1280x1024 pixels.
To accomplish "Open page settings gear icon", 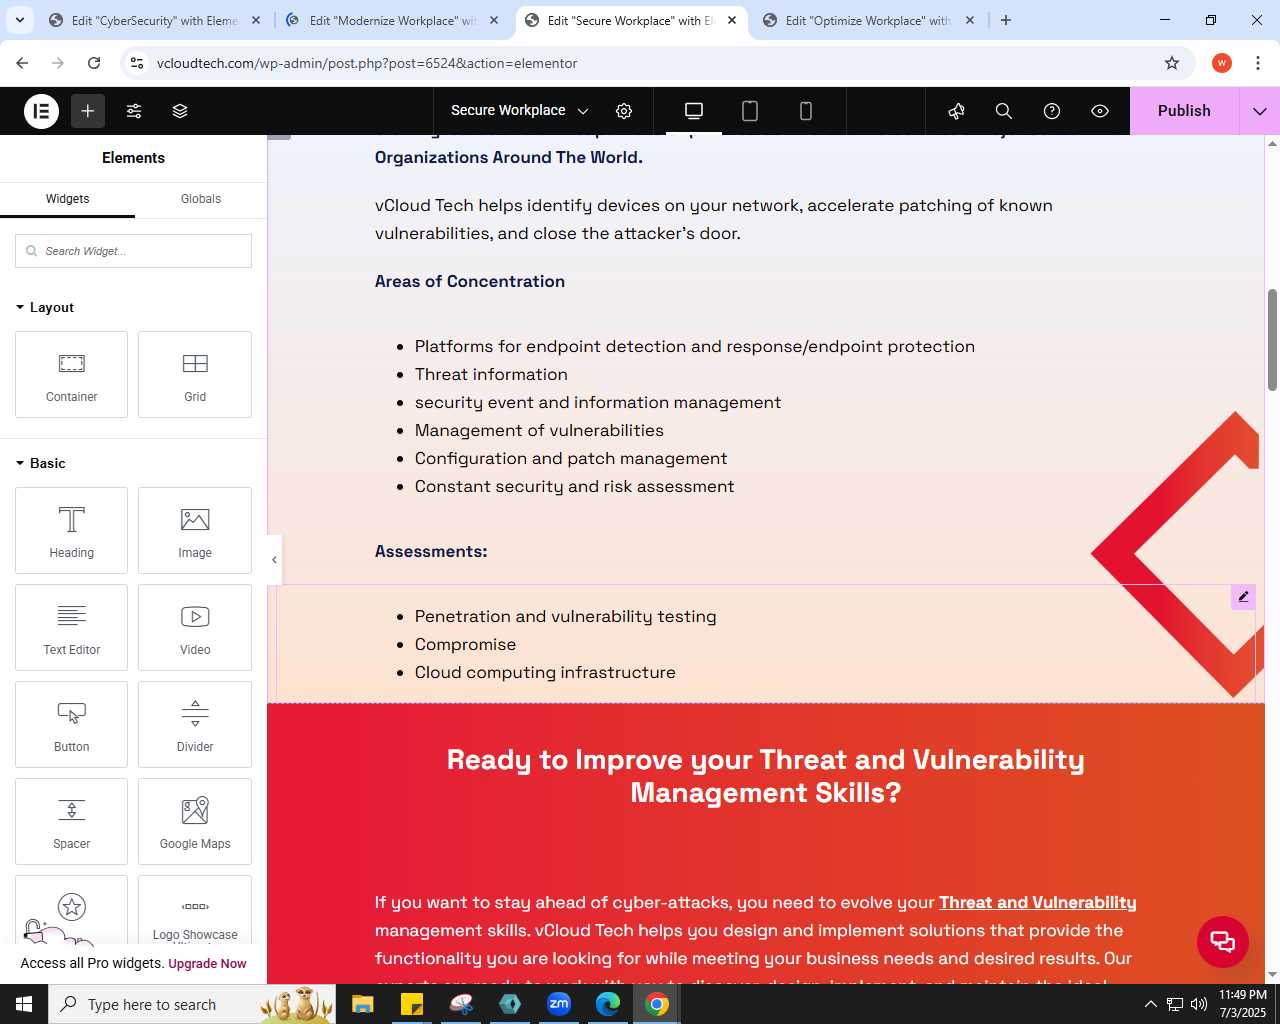I will point(624,111).
